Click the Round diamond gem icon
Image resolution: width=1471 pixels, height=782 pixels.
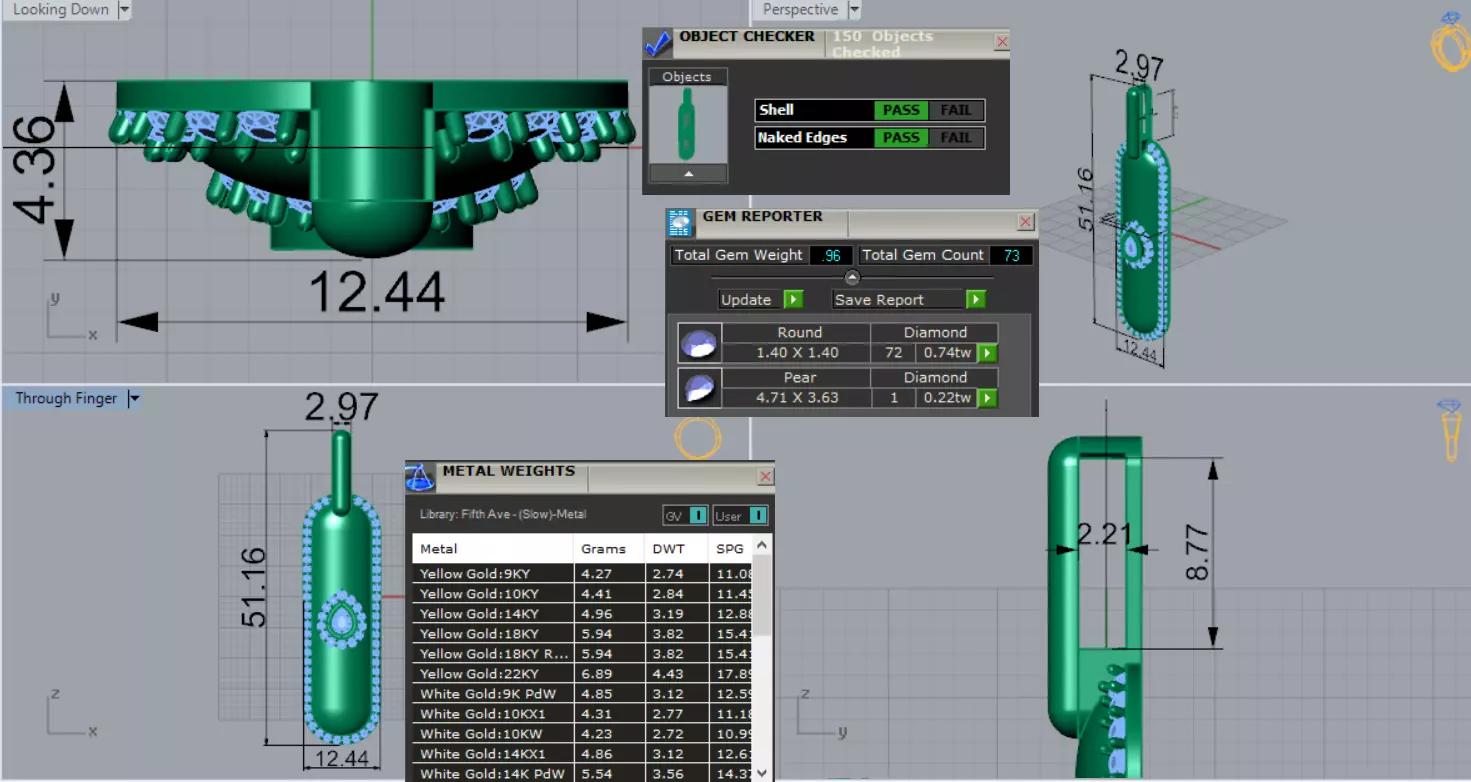pos(698,343)
